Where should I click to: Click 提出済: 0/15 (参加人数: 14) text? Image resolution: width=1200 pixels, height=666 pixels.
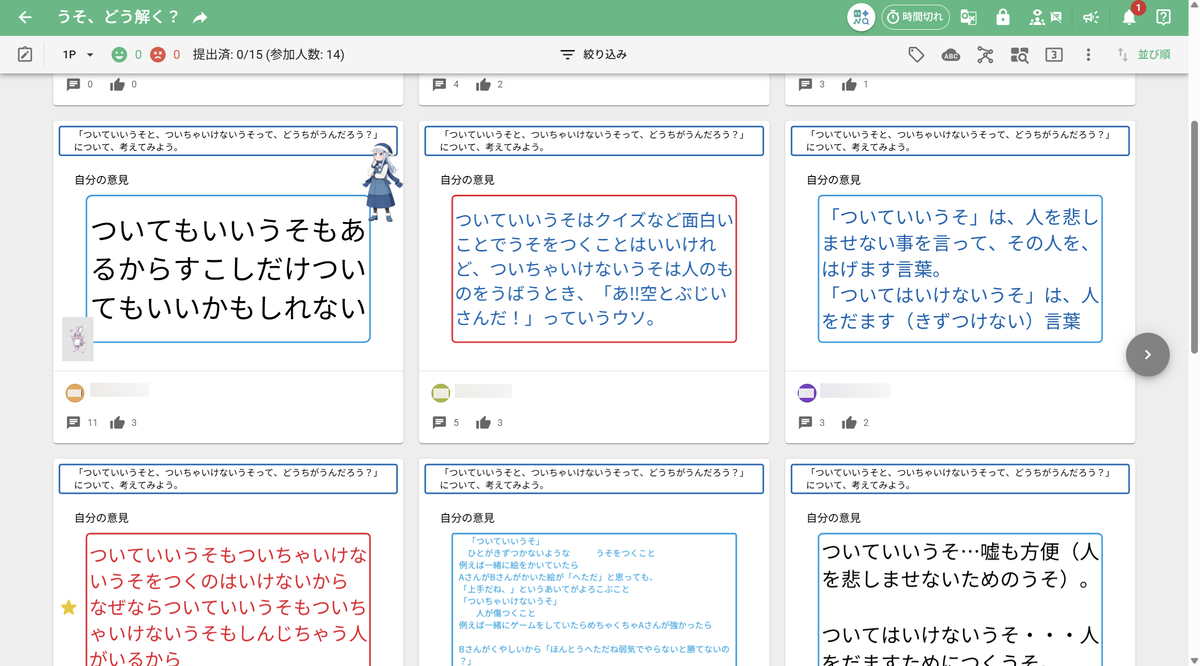point(268,55)
